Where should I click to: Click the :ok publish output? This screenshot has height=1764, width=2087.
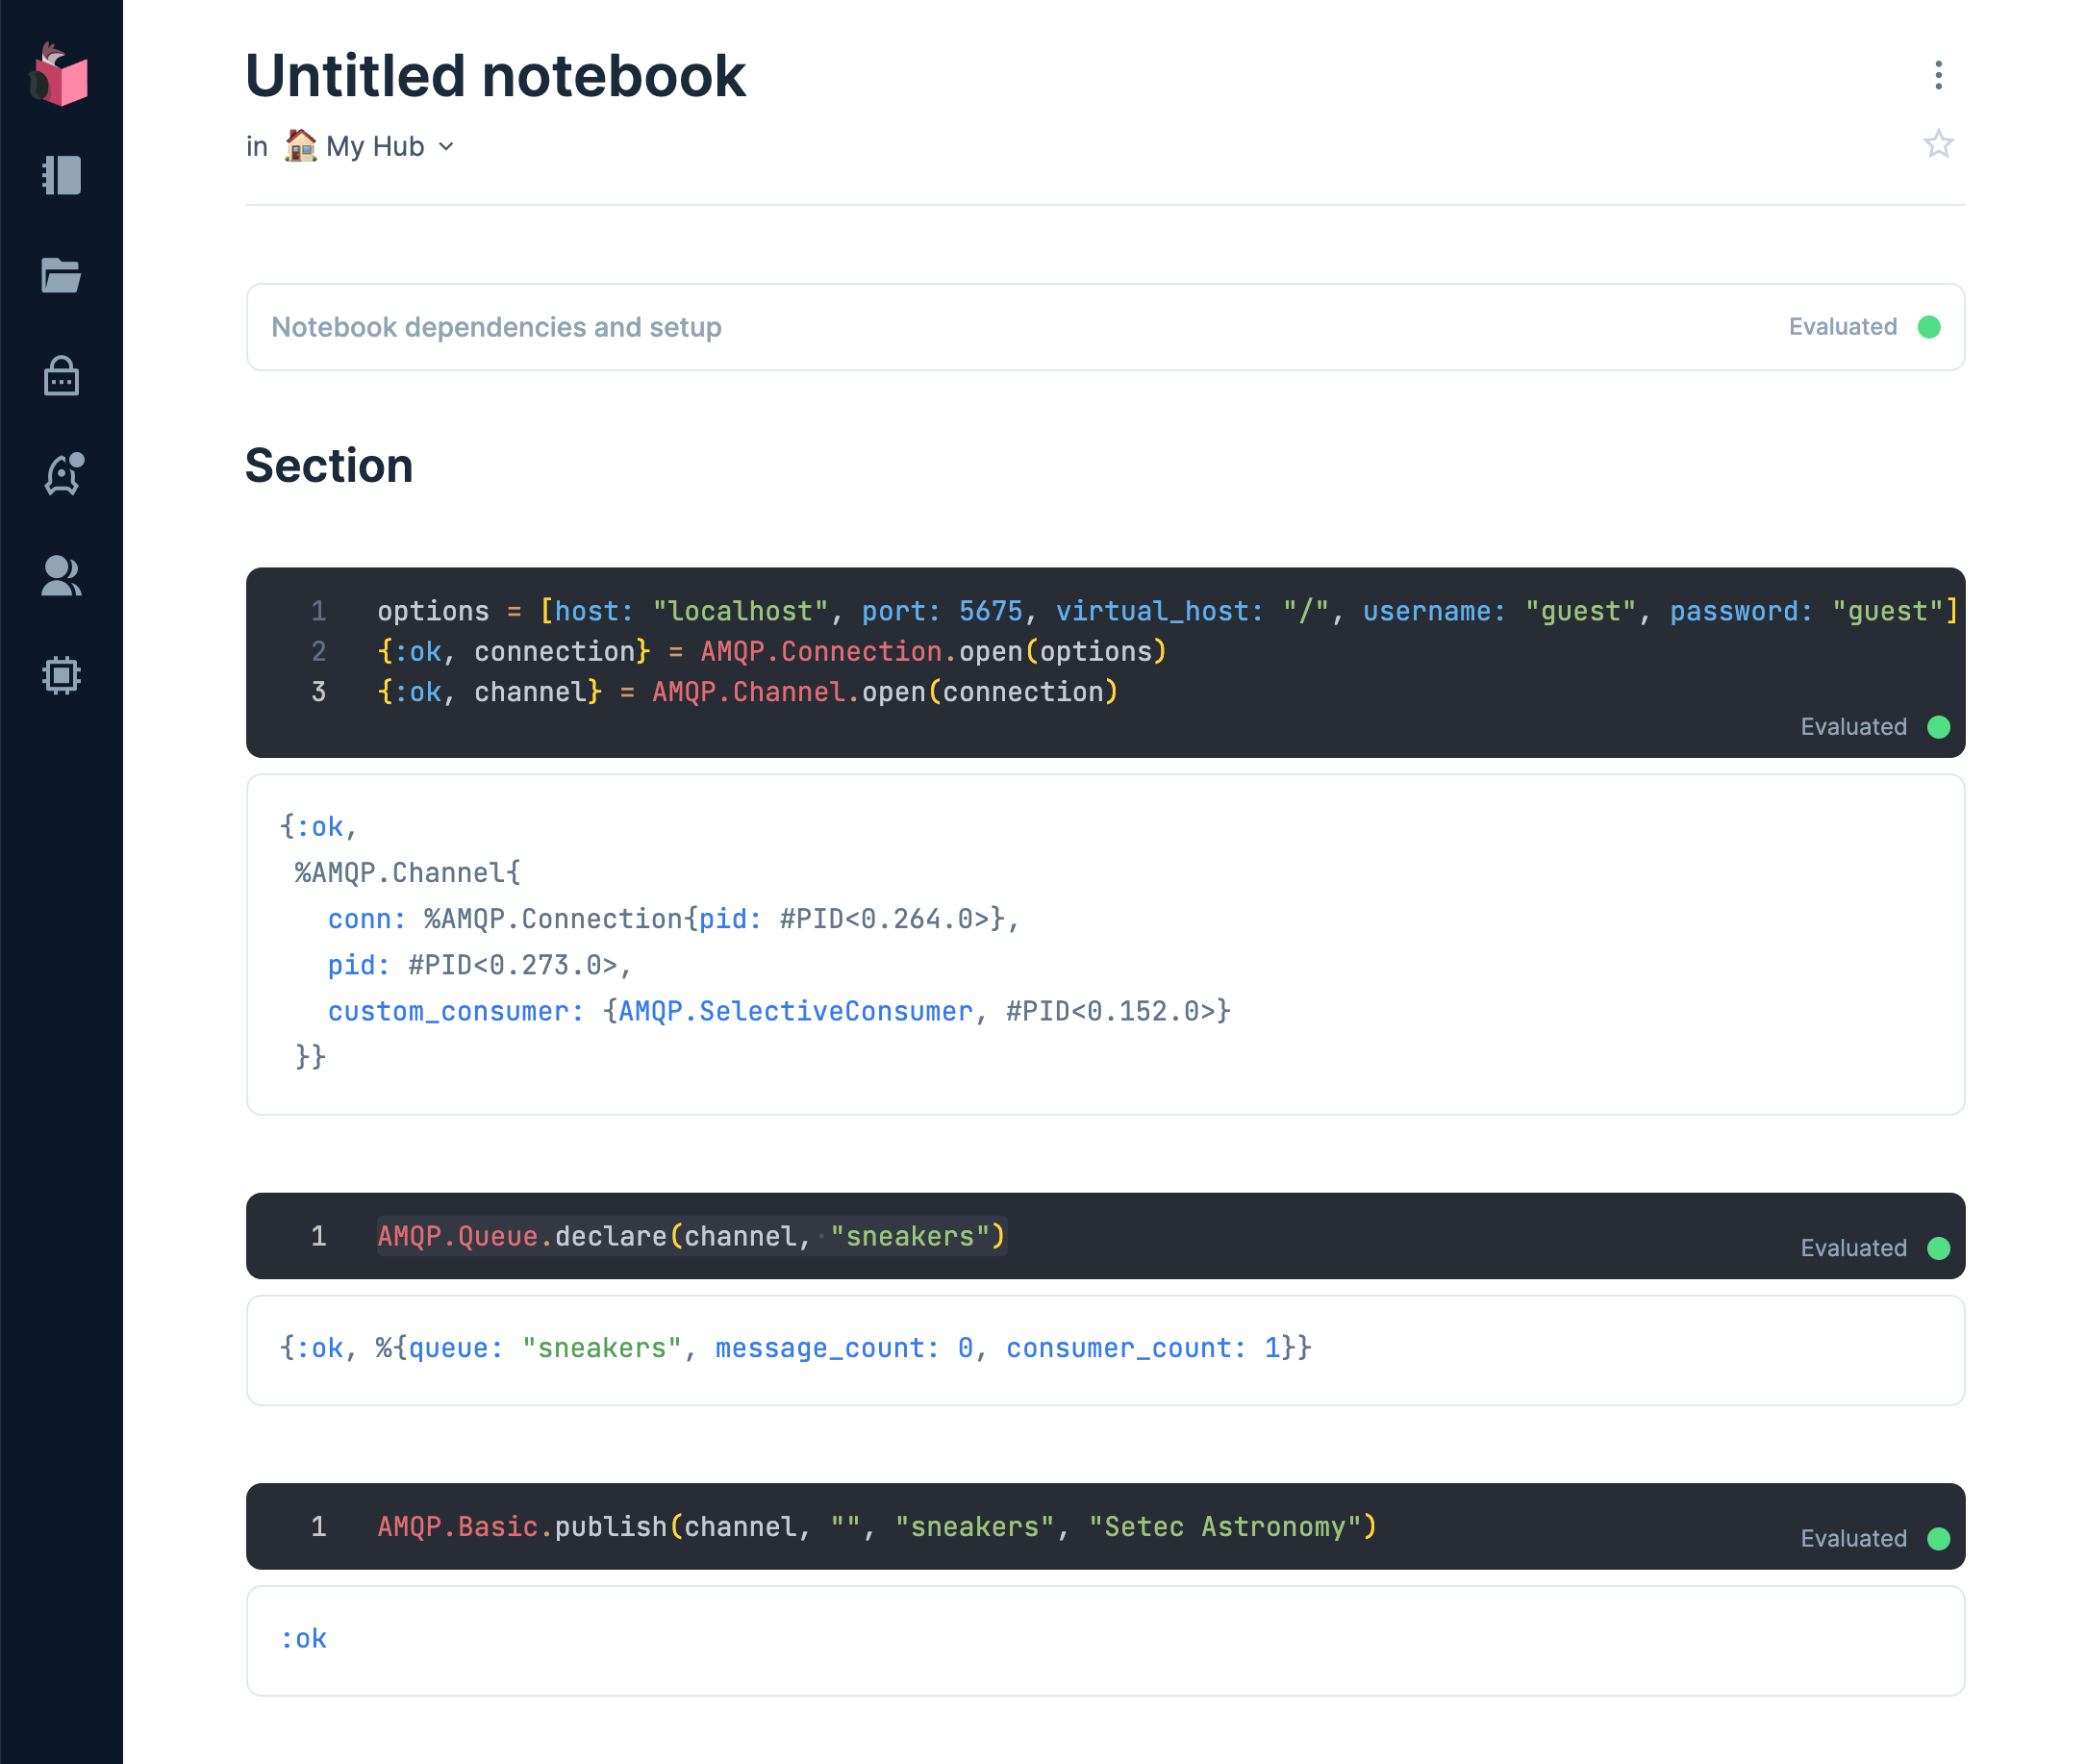(x=304, y=1638)
